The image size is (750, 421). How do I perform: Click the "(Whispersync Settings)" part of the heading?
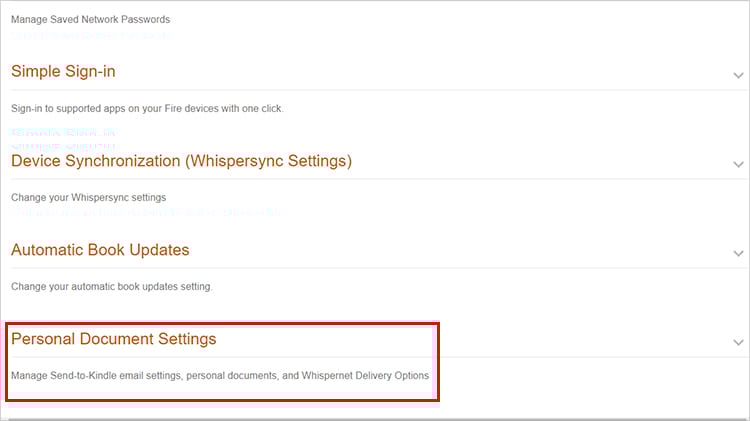click(269, 161)
